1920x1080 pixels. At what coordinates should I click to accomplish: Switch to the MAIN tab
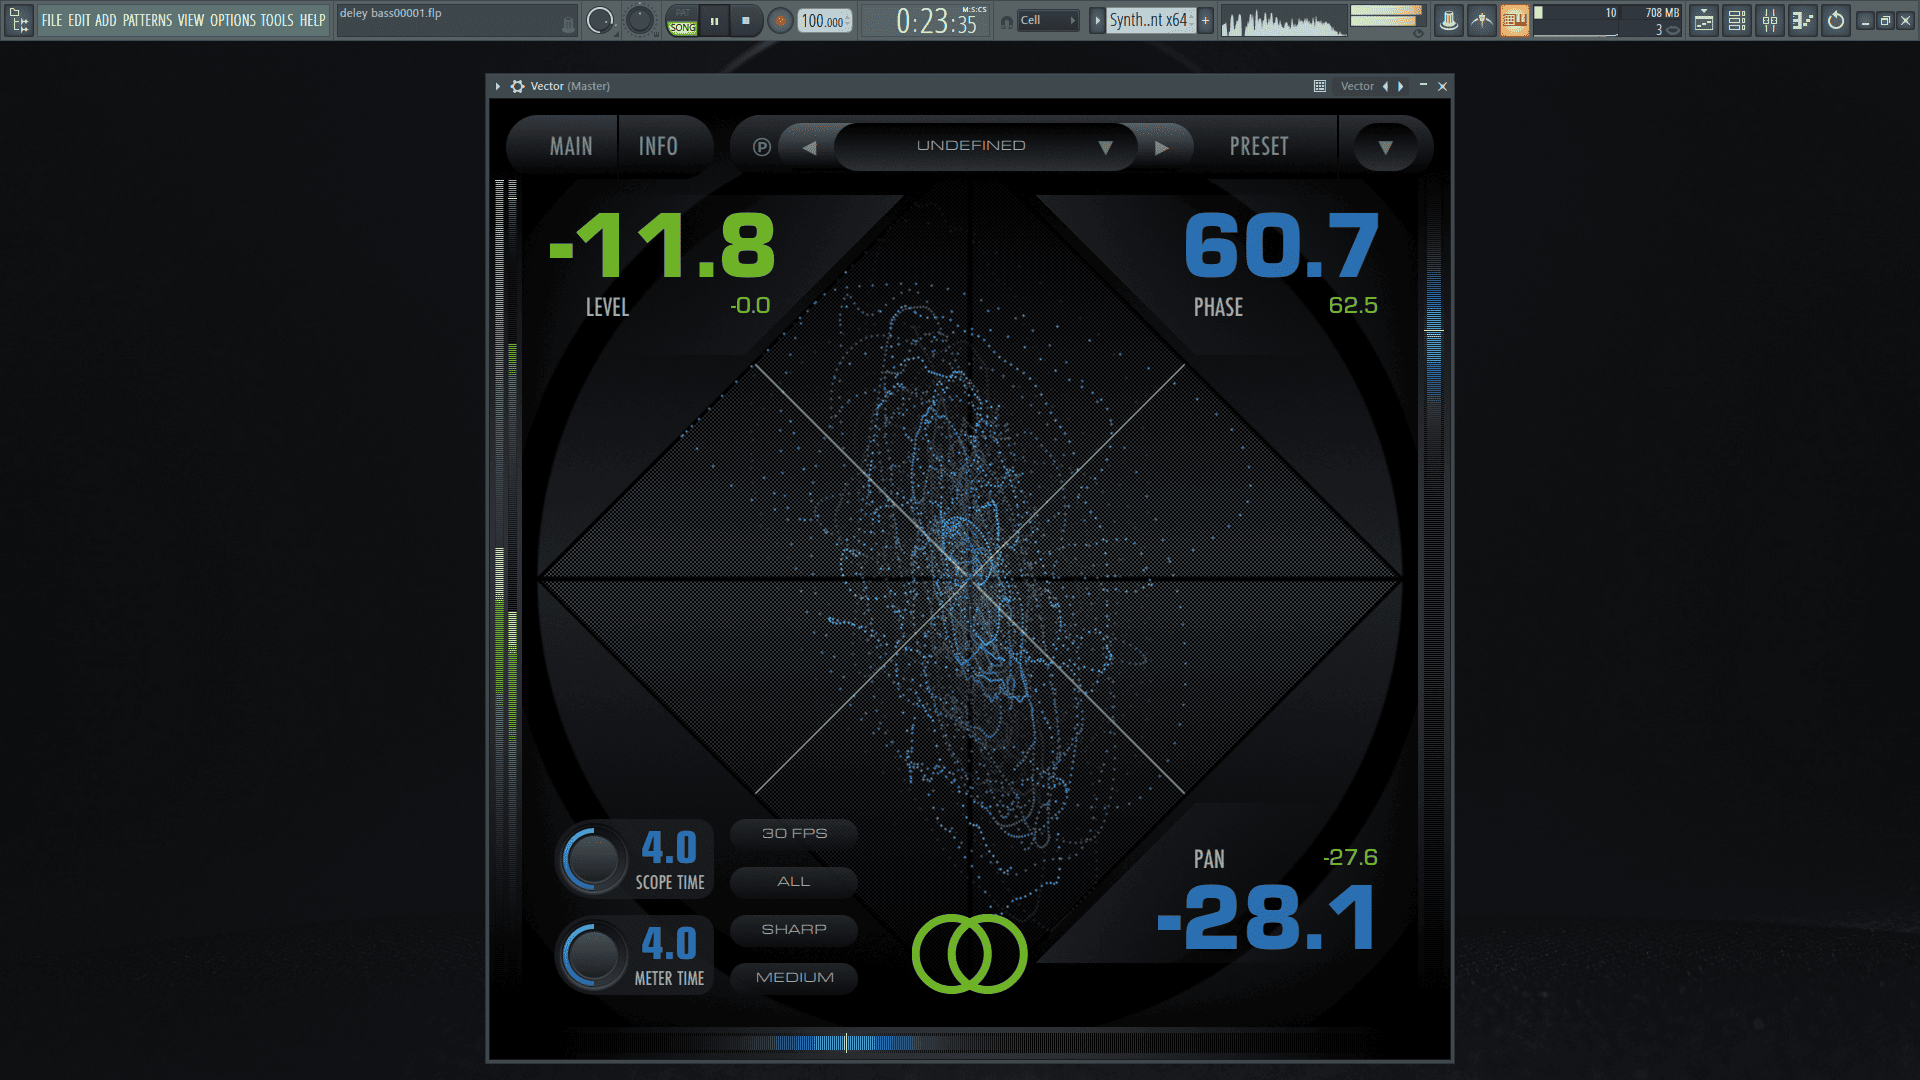571,146
